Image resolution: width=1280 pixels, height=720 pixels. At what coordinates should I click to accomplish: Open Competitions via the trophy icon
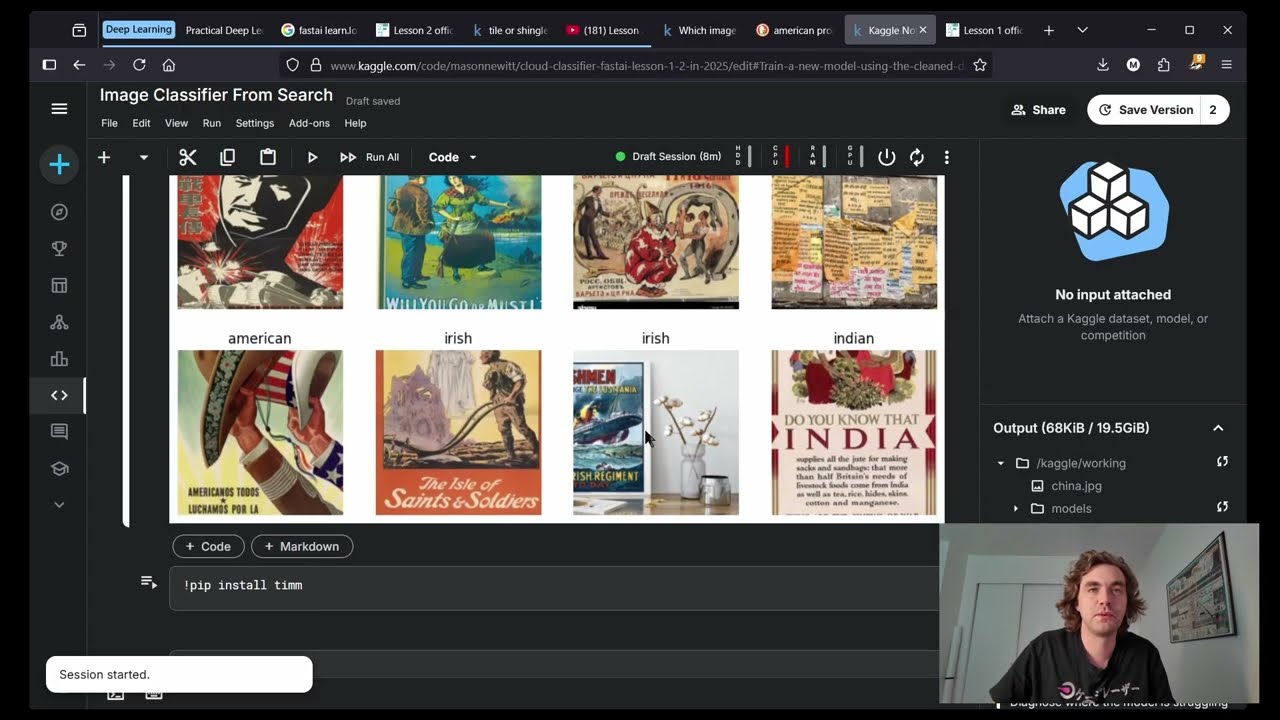click(x=59, y=249)
